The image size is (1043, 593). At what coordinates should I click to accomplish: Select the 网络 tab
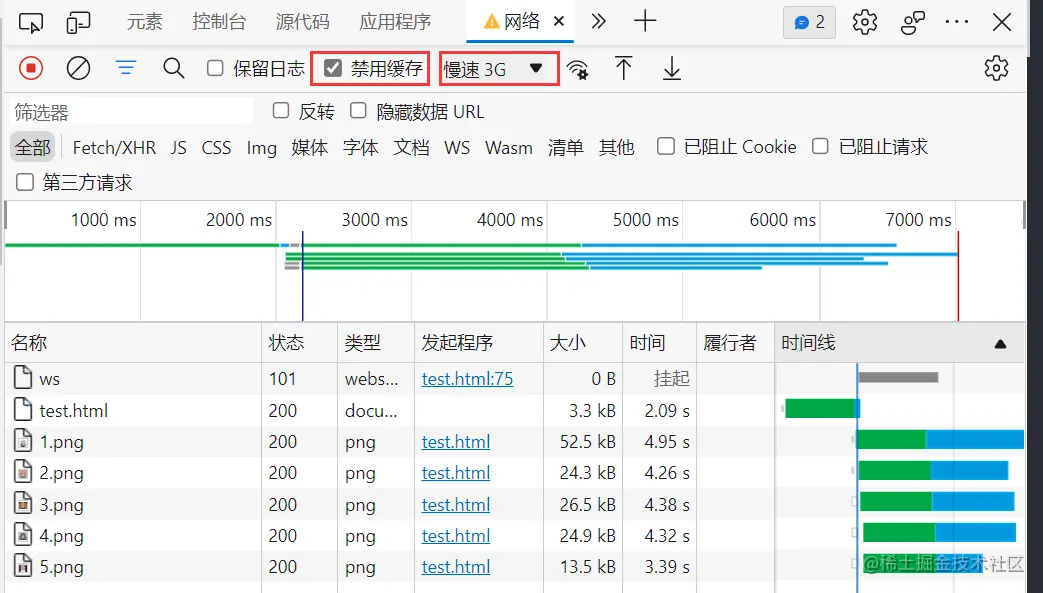tap(522, 22)
